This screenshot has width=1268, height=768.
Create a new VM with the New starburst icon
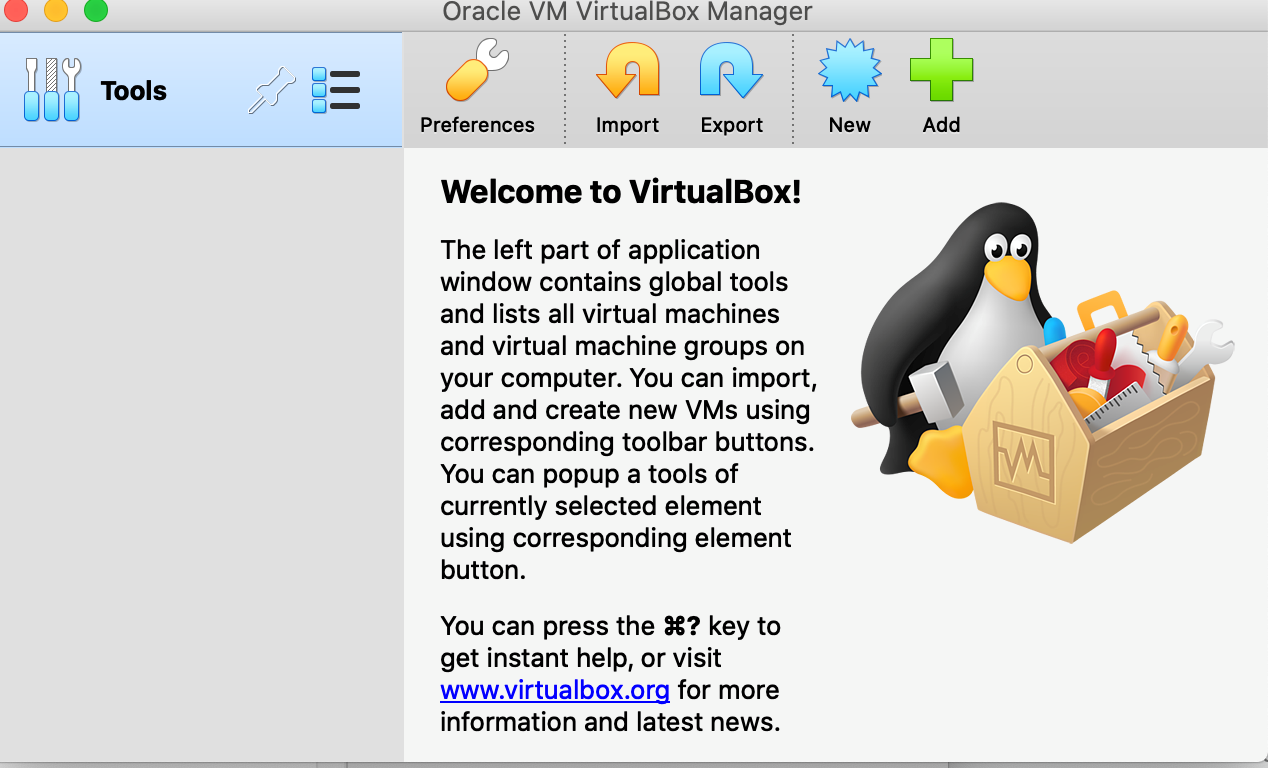[849, 72]
